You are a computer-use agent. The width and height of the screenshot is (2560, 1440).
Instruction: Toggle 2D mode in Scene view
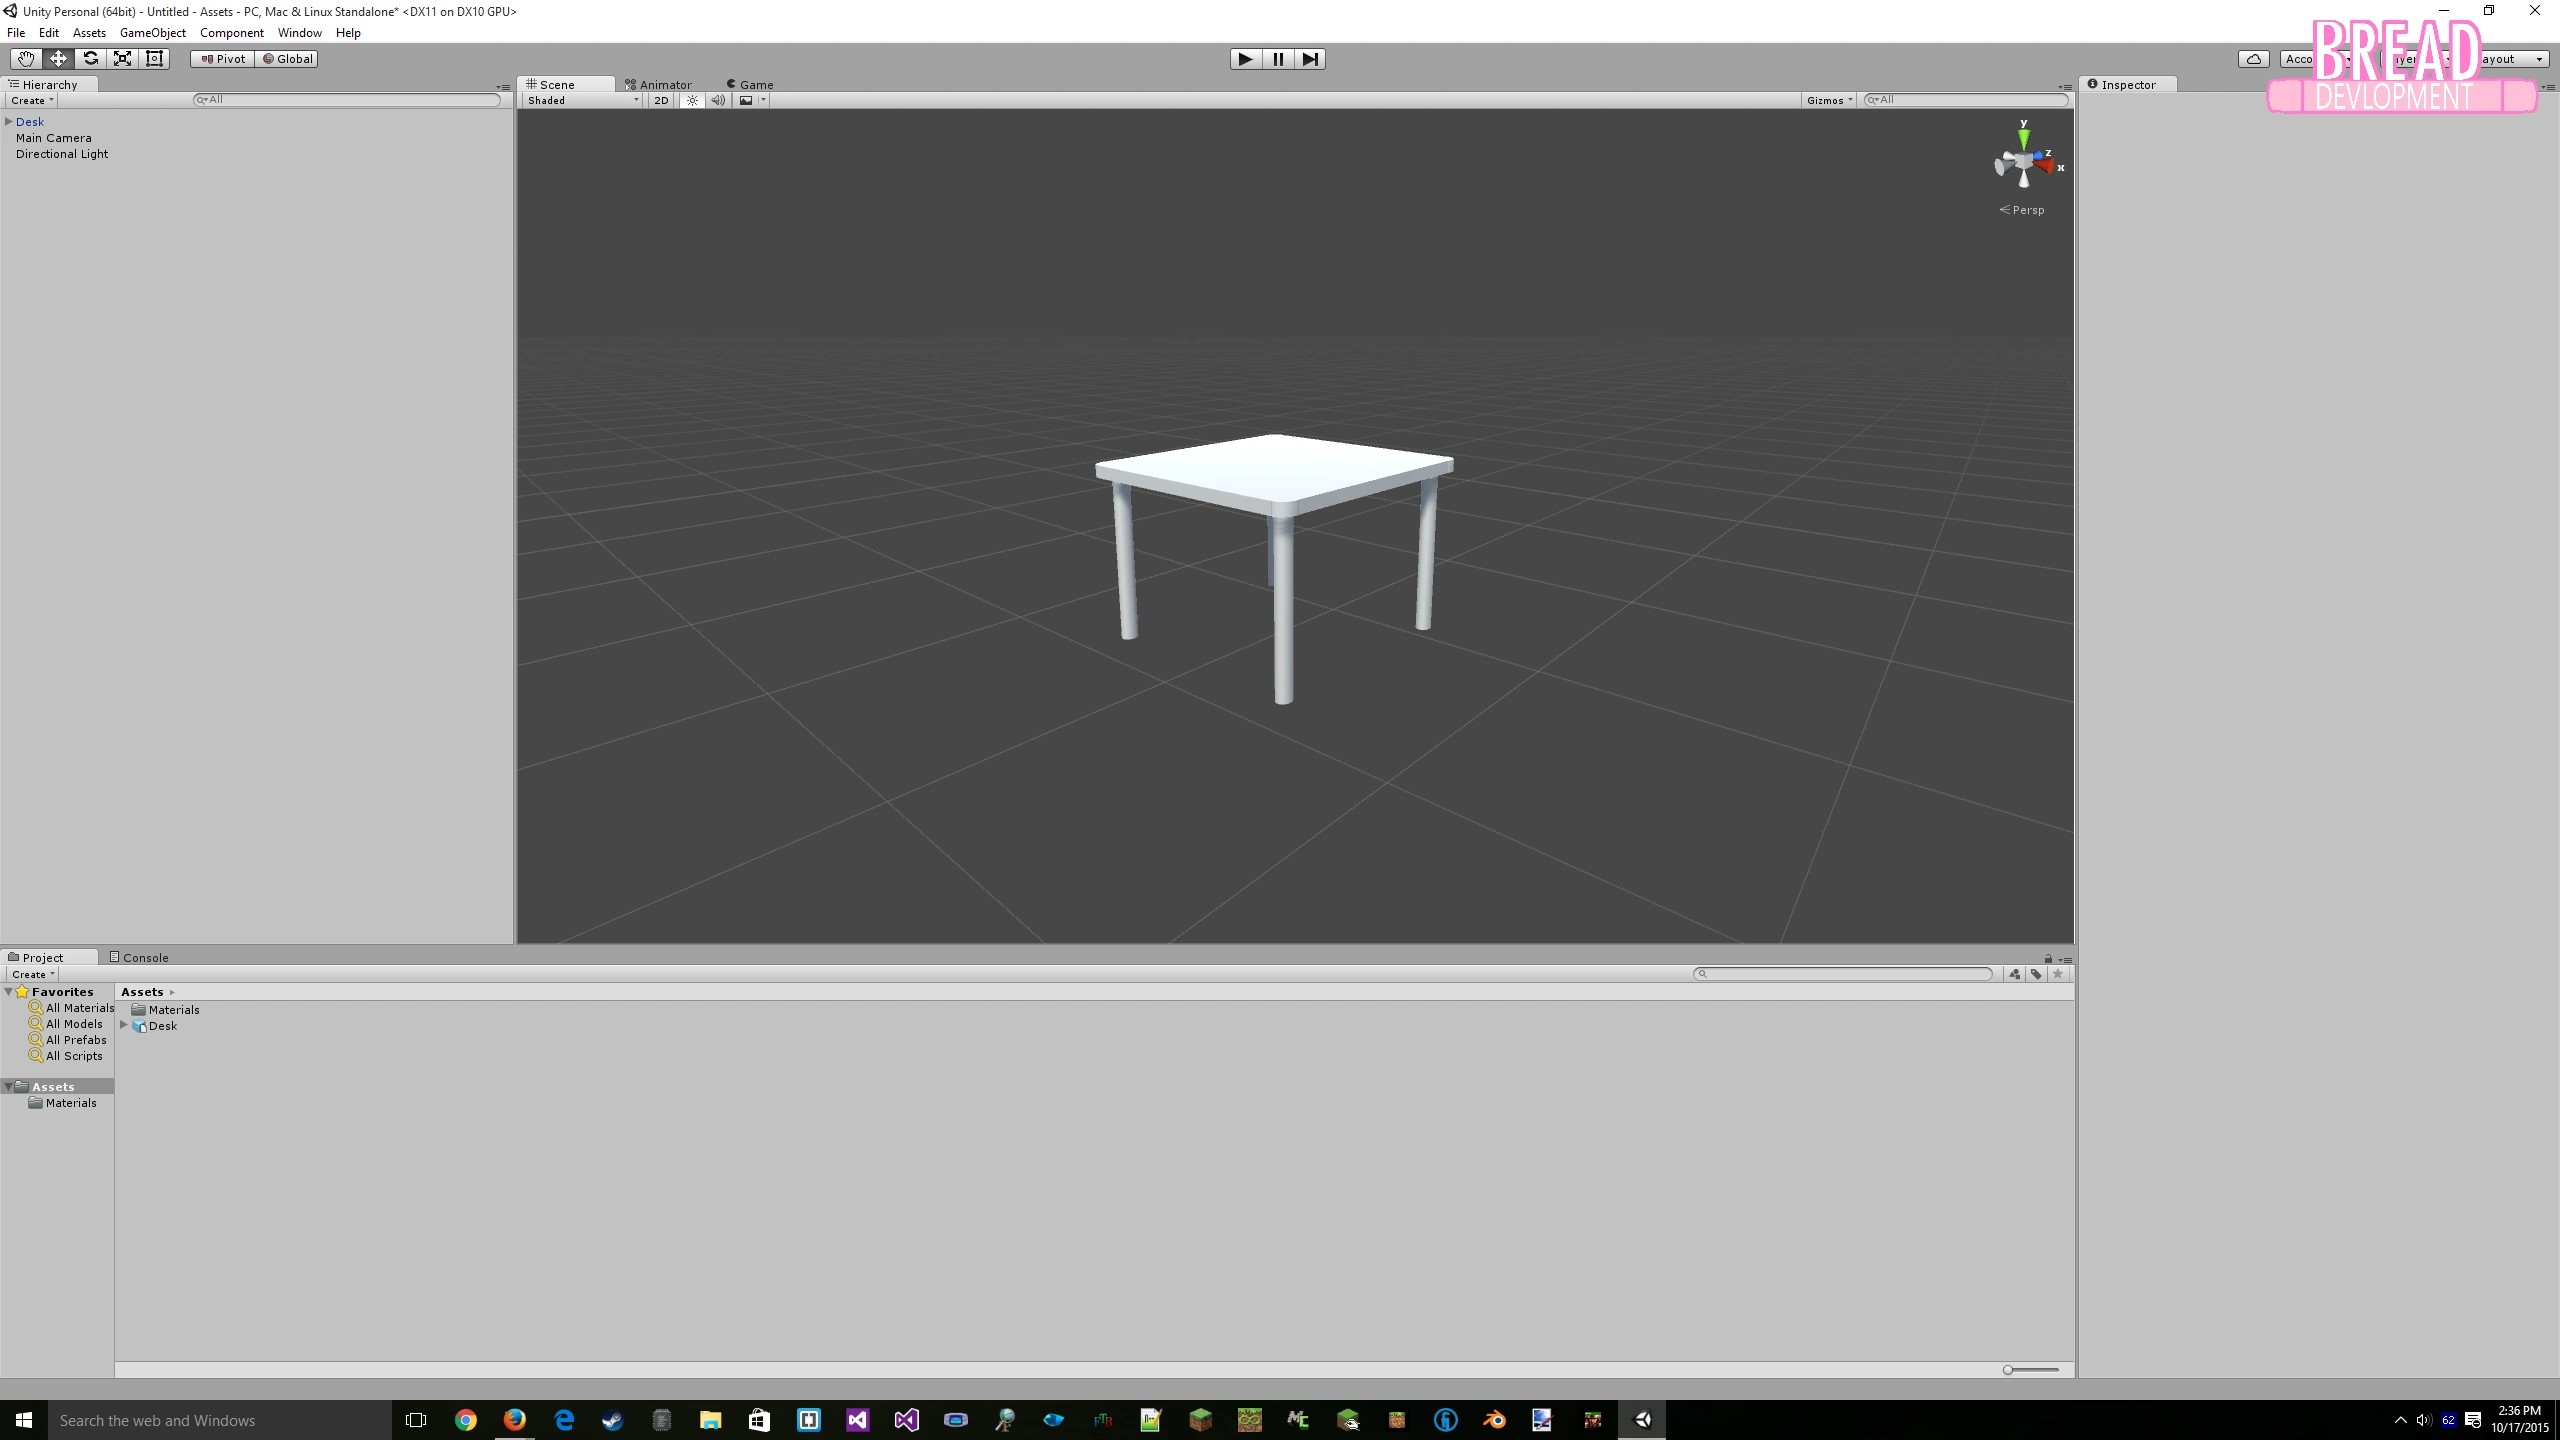(661, 100)
